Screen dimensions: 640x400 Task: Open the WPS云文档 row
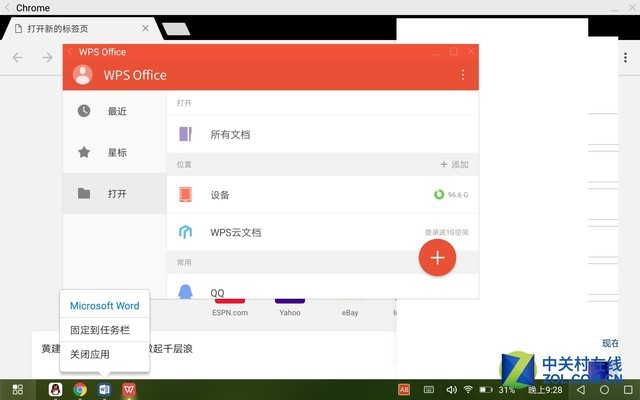click(x=322, y=232)
